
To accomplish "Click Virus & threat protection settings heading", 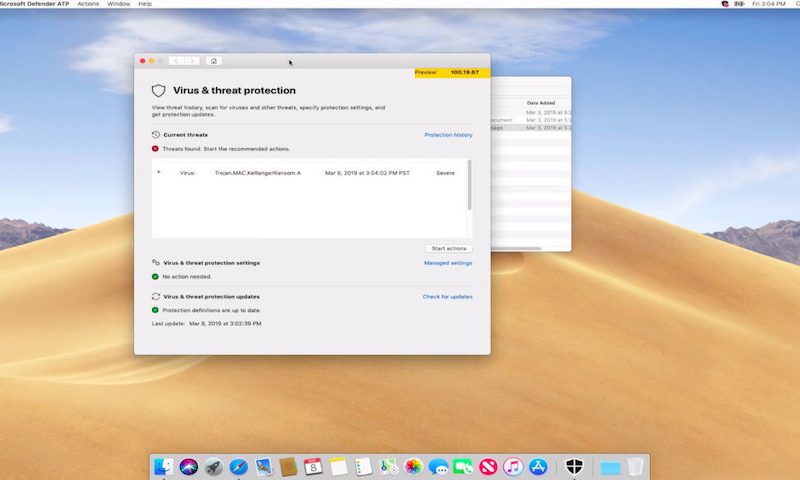I will [211, 263].
